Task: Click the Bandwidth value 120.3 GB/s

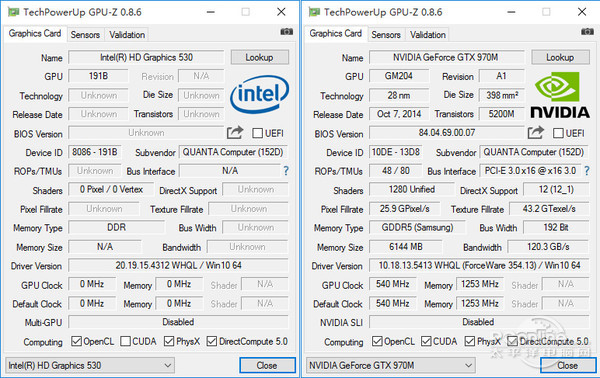Action: tap(548, 247)
